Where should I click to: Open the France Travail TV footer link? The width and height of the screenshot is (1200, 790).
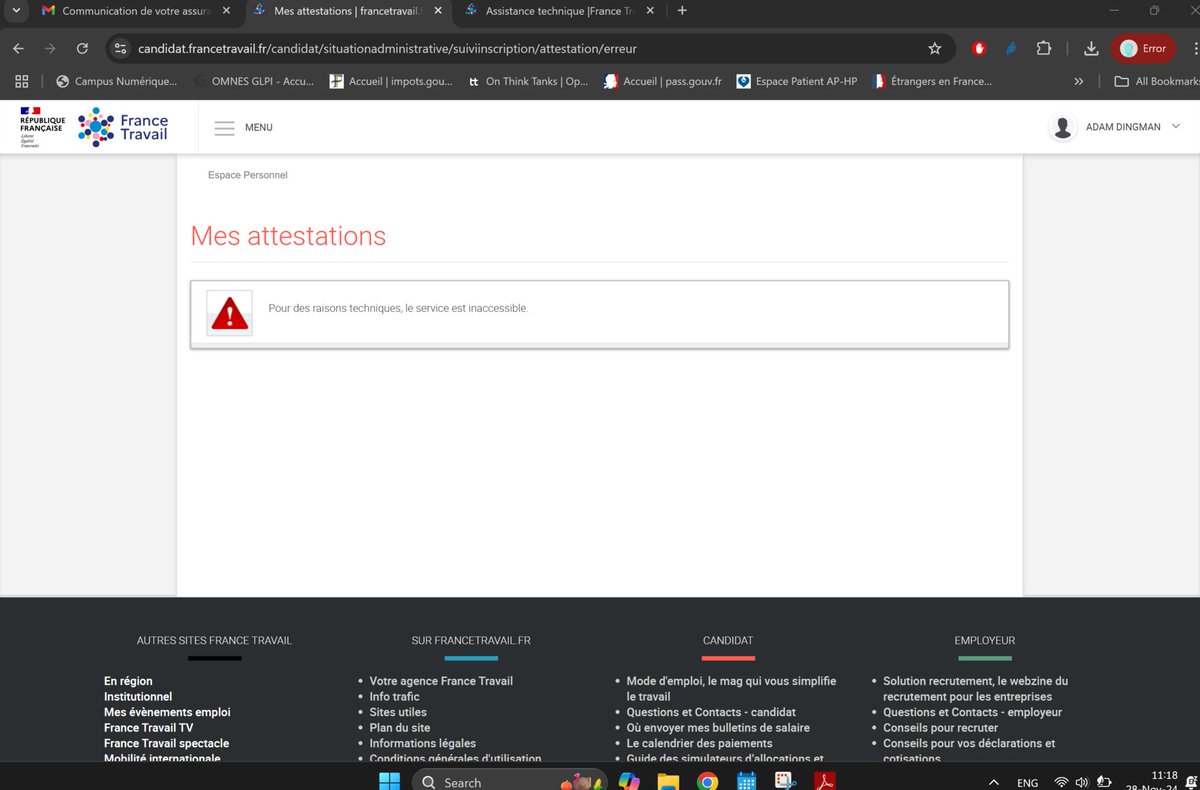pyautogui.click(x=148, y=728)
